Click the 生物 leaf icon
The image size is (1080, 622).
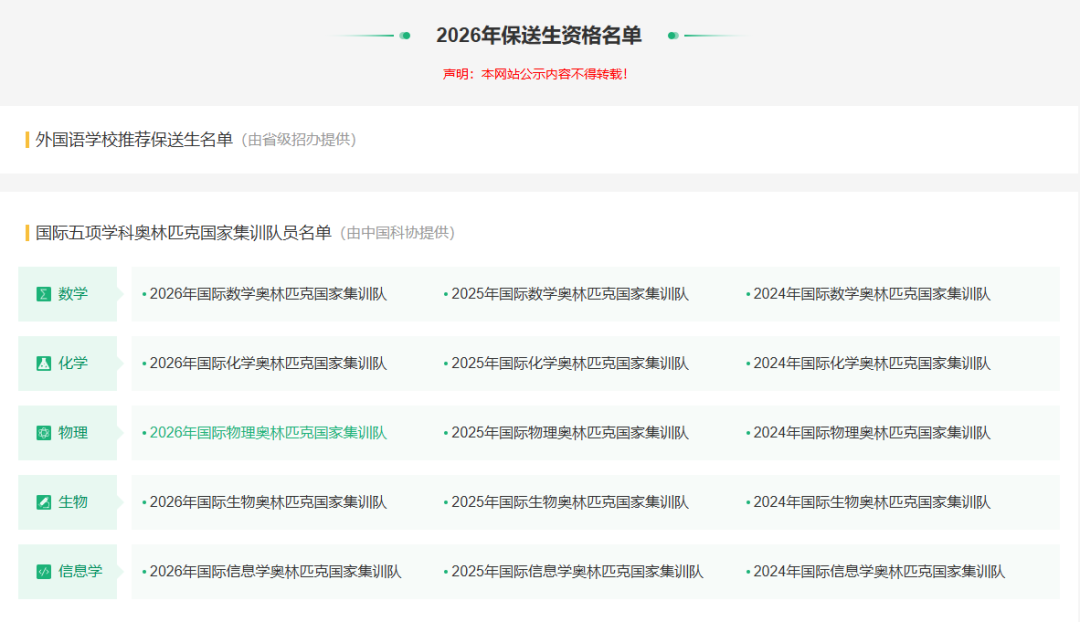click(43, 502)
